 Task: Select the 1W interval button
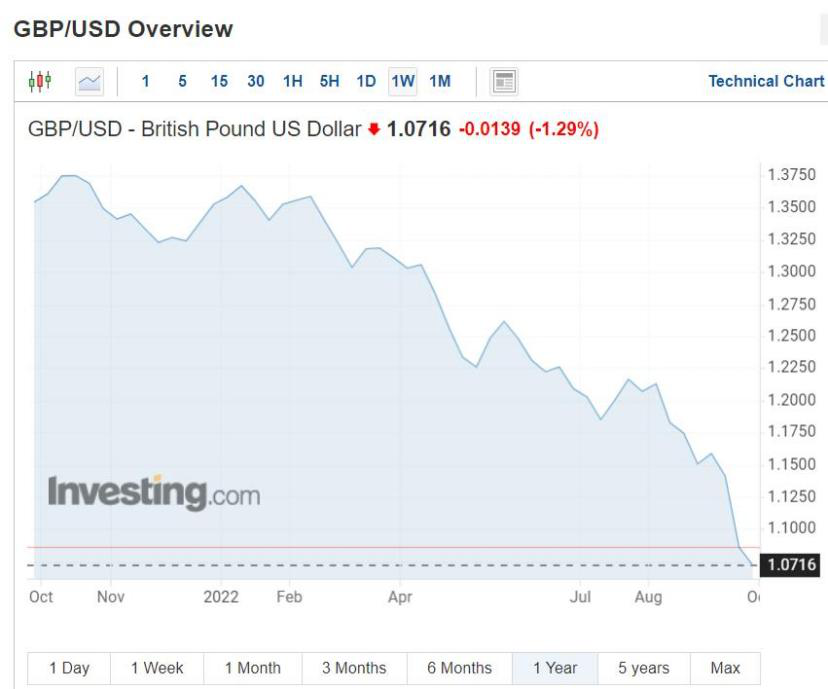click(403, 82)
